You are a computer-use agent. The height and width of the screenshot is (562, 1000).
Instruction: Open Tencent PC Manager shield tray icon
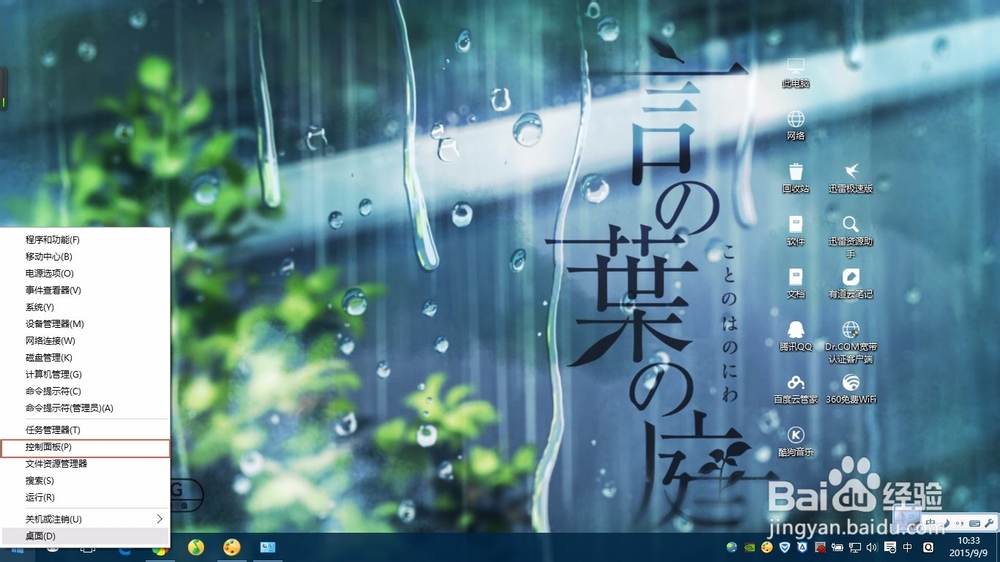coord(784,547)
